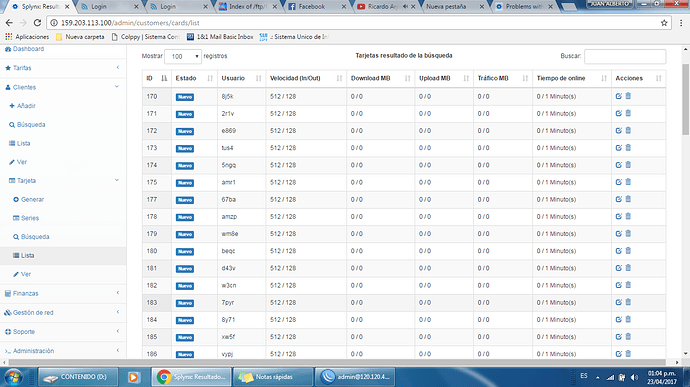Switch to Index of /ftp/ tab
This screenshot has width=690, height=387.
(x=246, y=7)
